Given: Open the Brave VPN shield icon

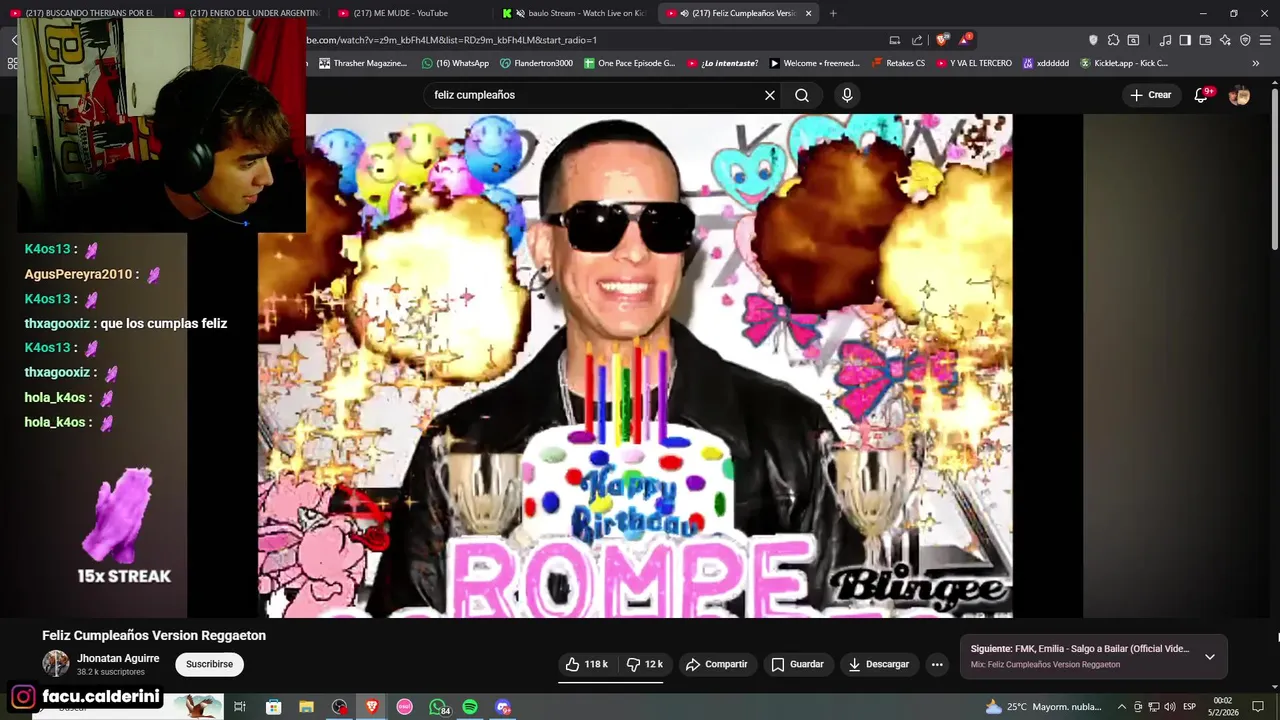Looking at the screenshot, I should pyautogui.click(x=1245, y=40).
